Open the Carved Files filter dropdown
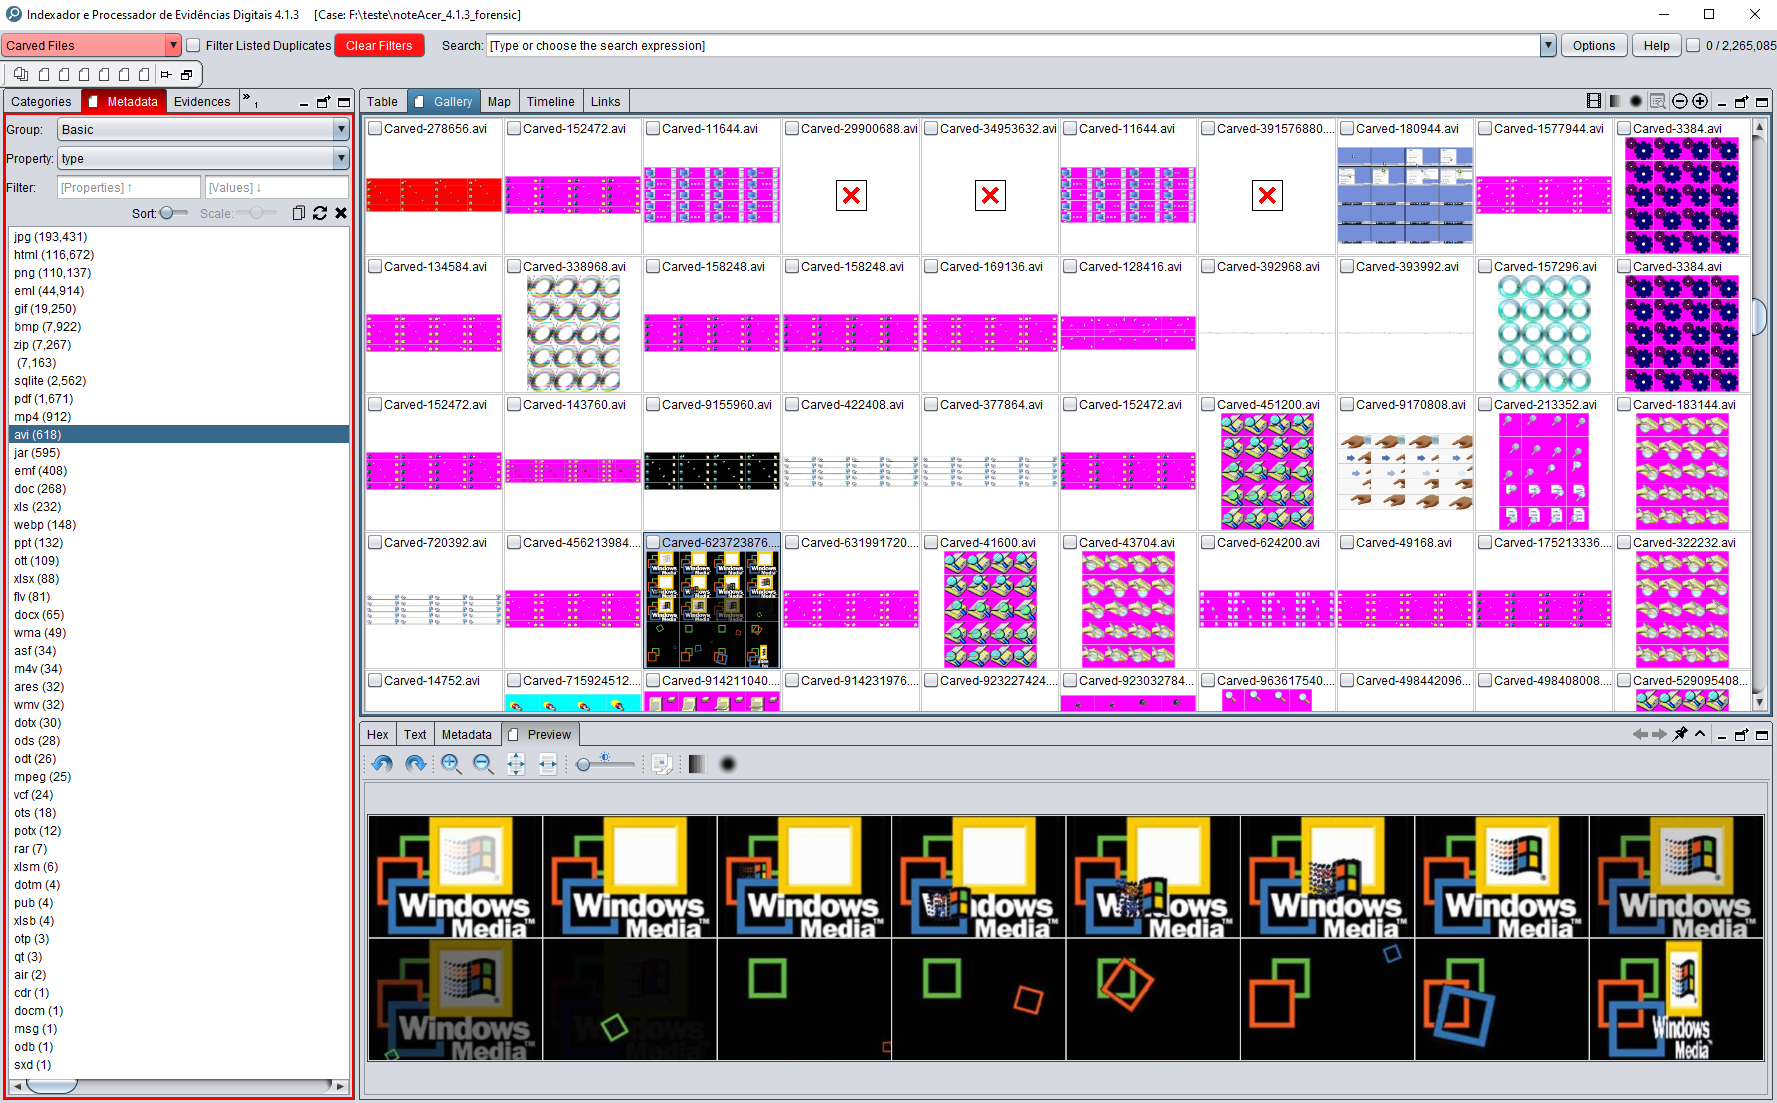Viewport: 1777px width, 1103px height. [x=173, y=45]
